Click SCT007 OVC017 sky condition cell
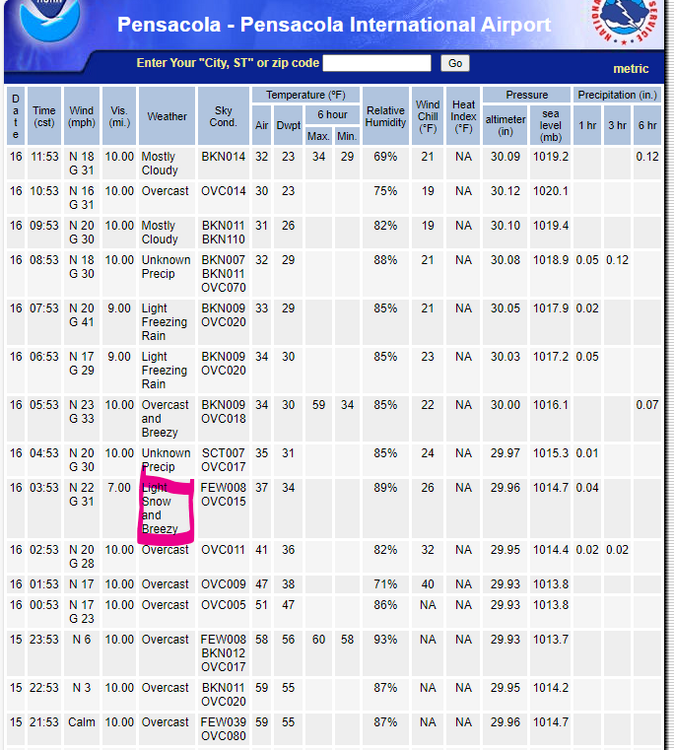Viewport: 674px width, 750px height. (223, 460)
